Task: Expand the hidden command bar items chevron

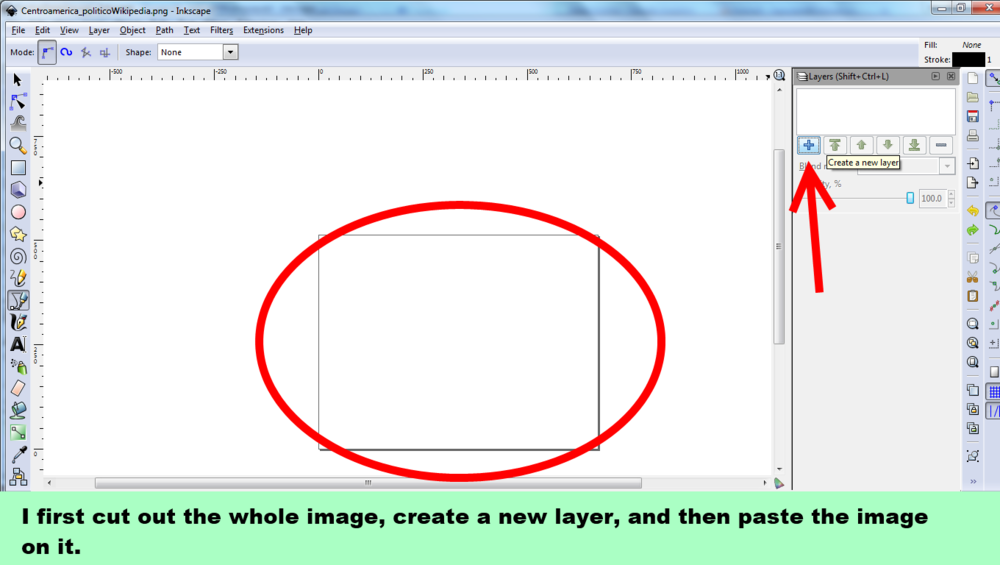Action: pos(972,482)
